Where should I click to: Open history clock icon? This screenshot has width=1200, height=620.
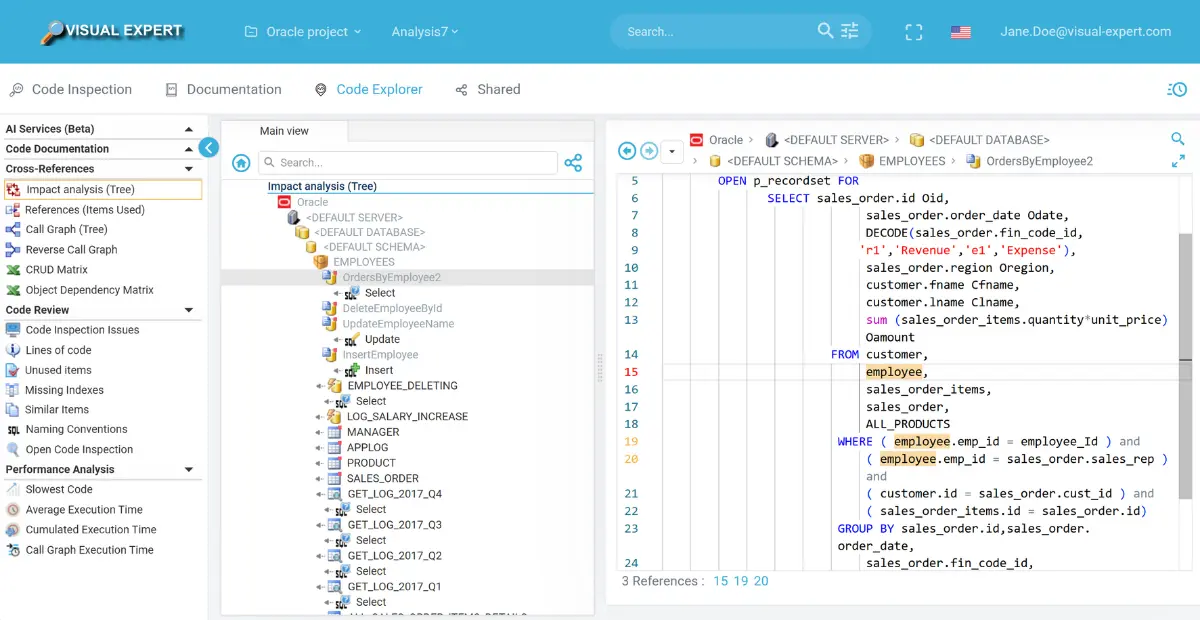1176,89
